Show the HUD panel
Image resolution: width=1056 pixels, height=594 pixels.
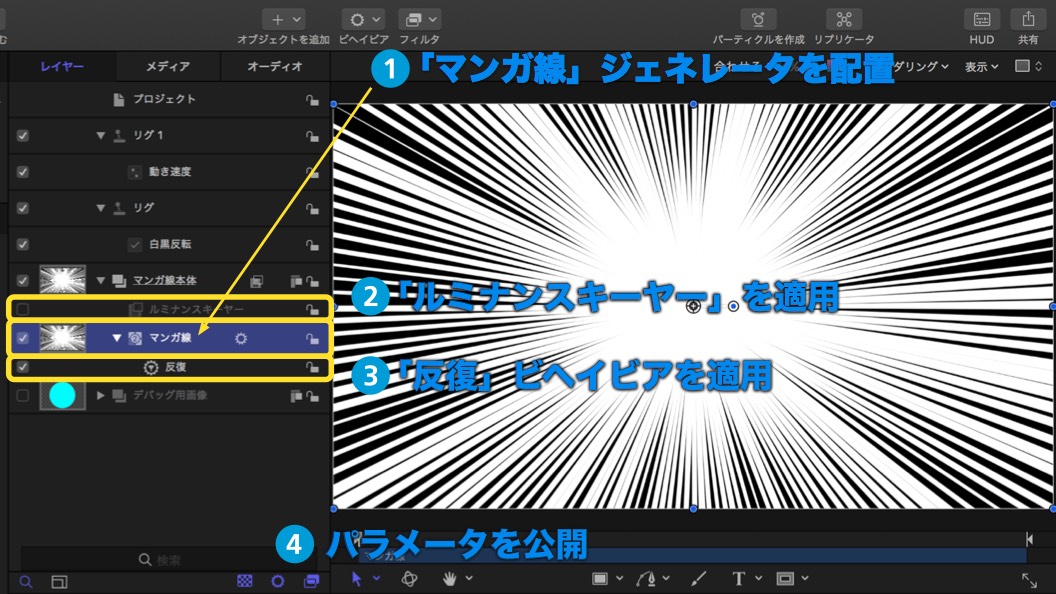coord(982,20)
